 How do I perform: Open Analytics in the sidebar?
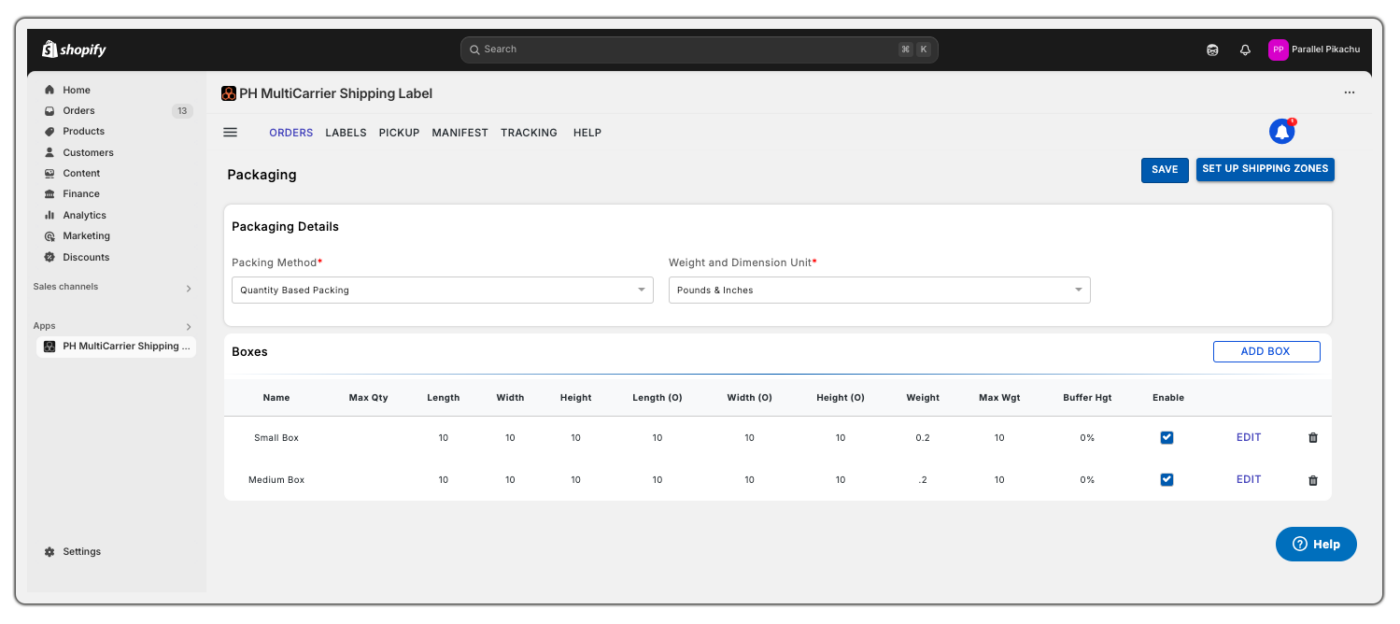point(84,215)
